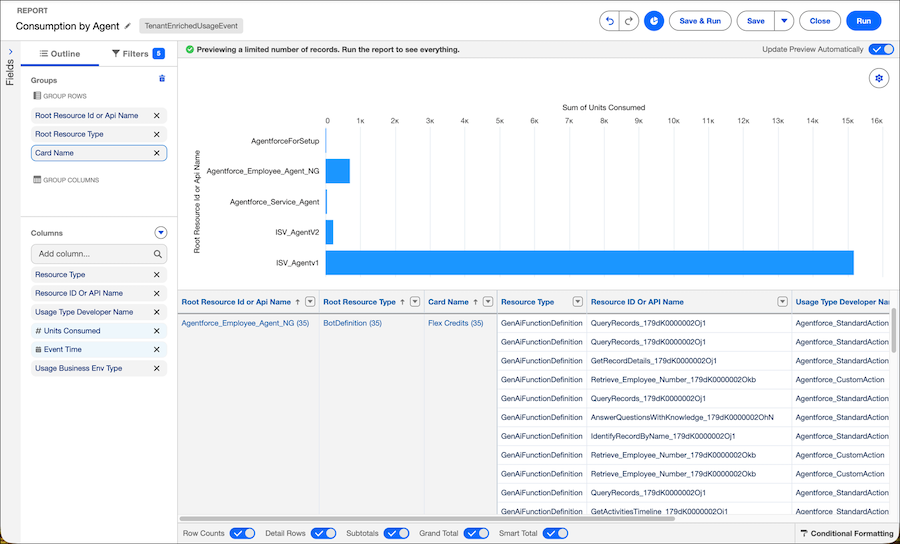Click the vertical table scrollbar

coord(893,331)
